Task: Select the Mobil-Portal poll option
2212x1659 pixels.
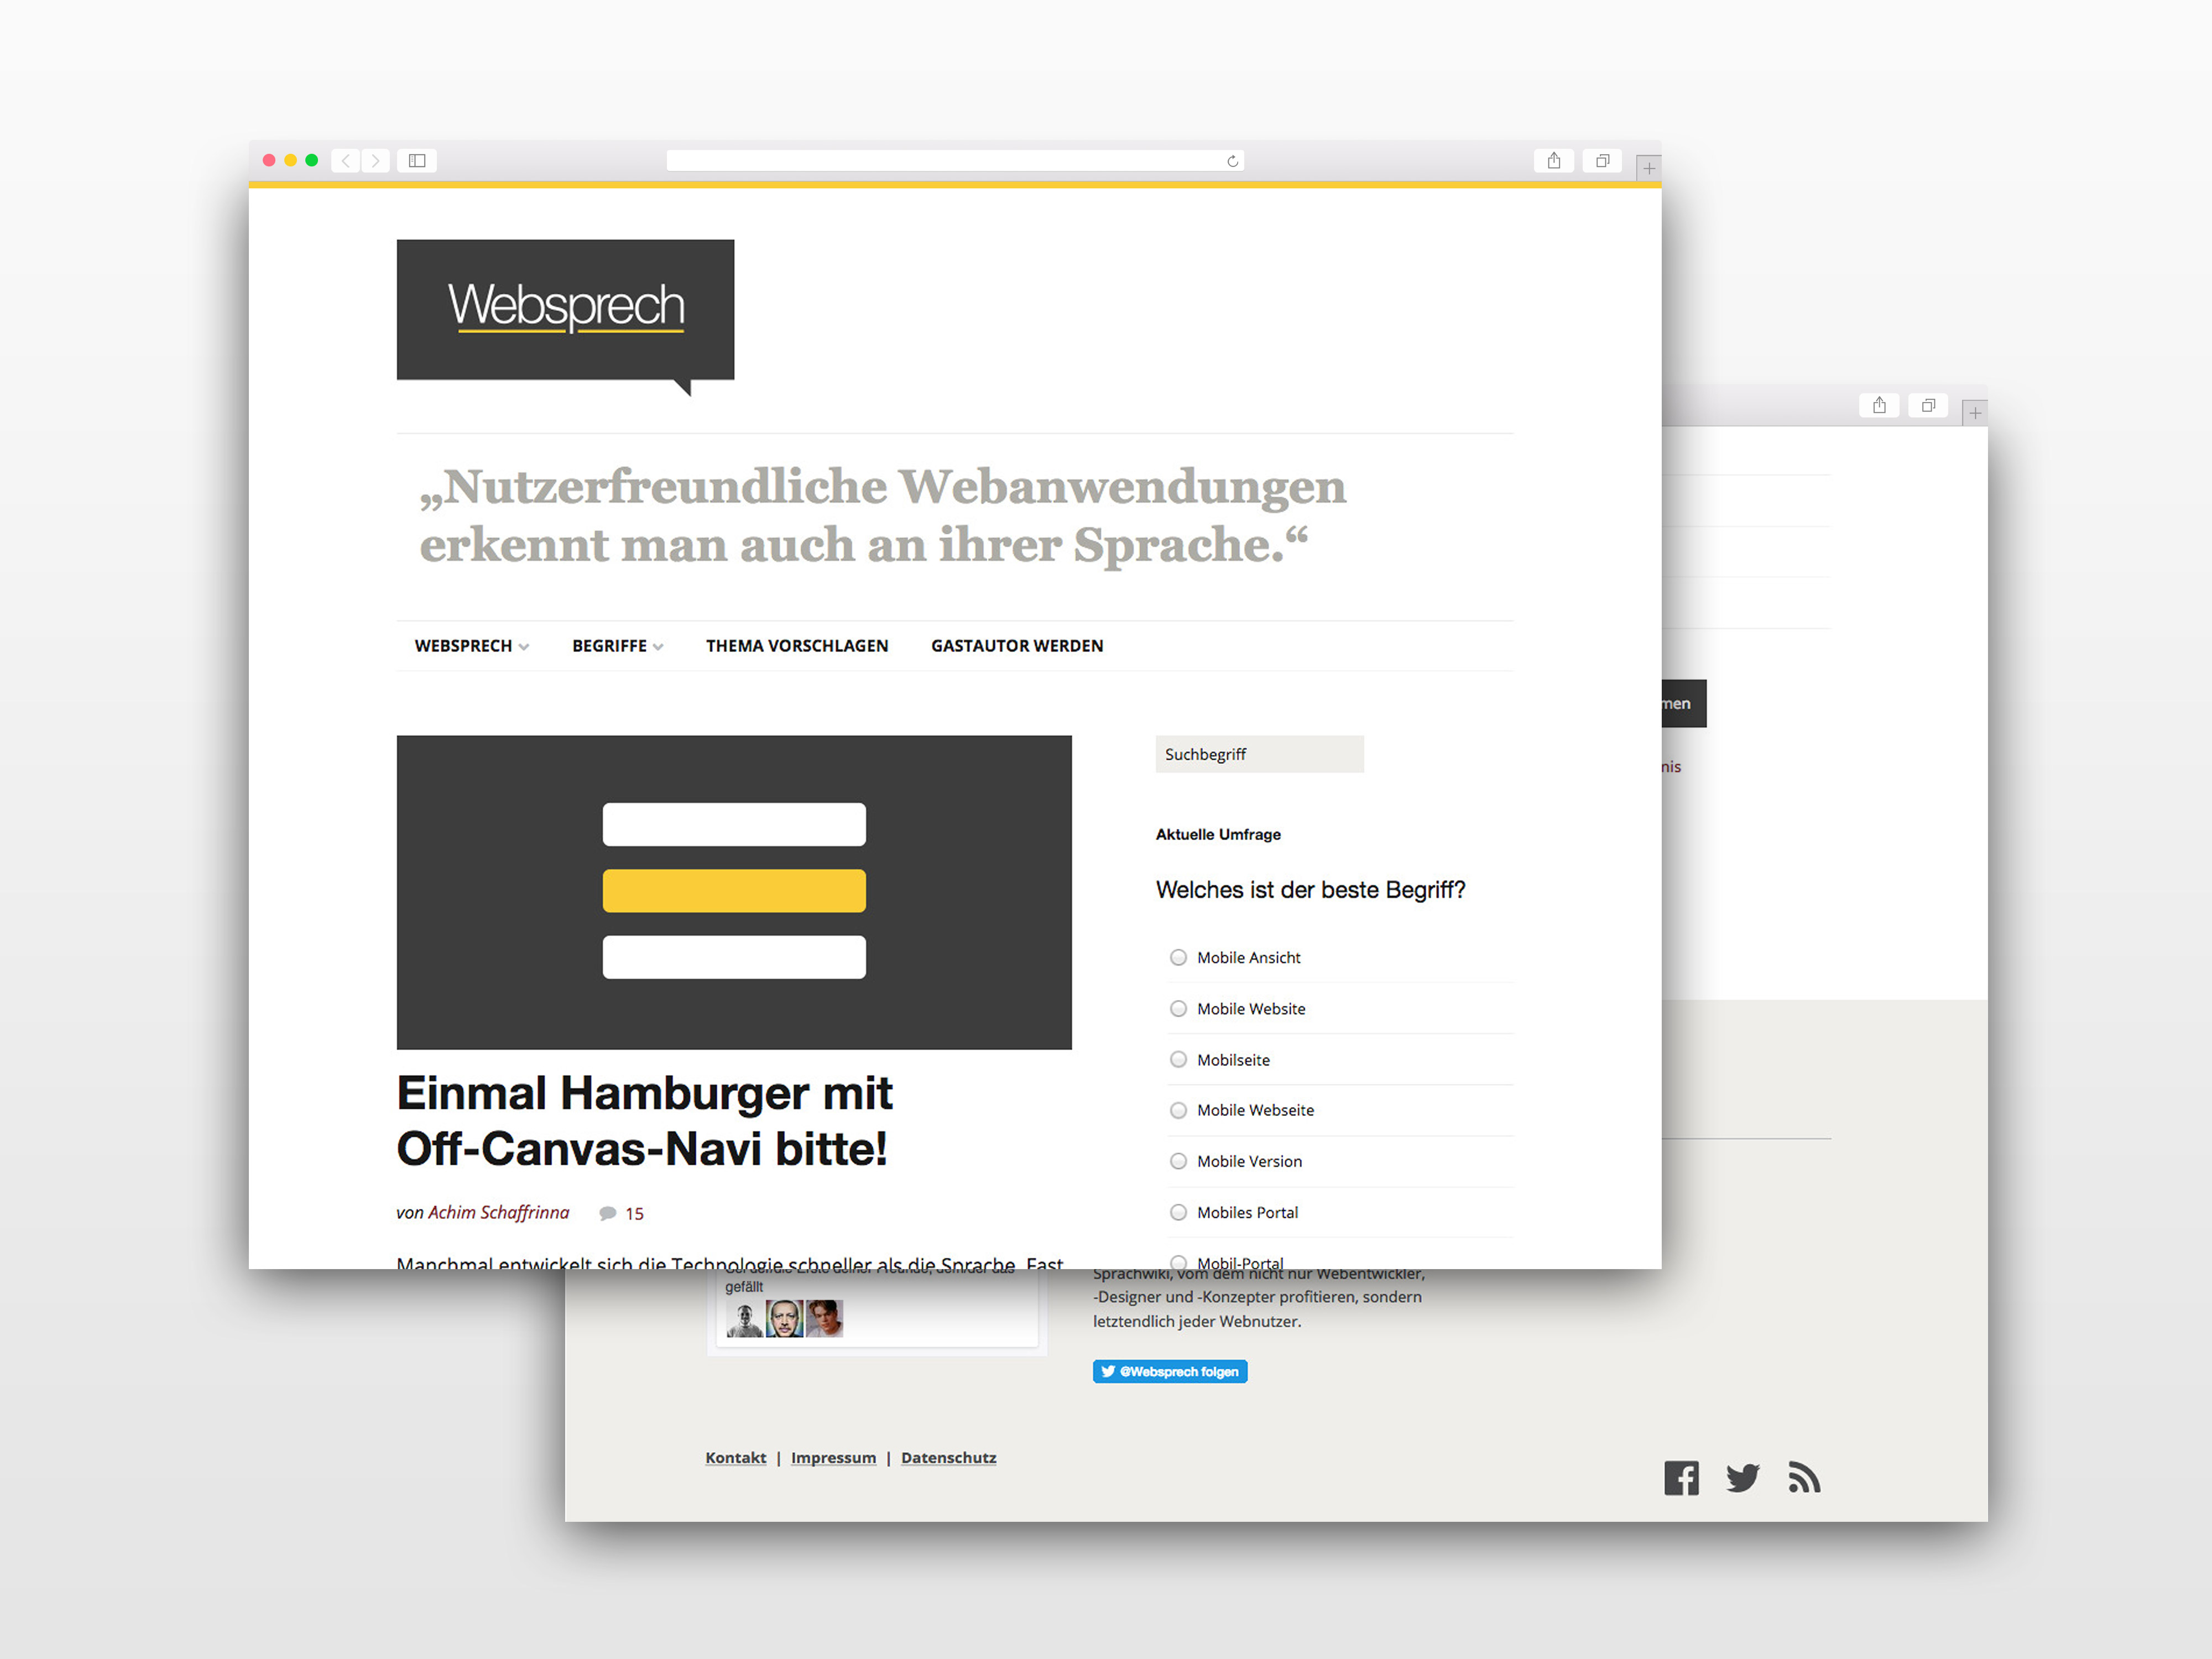Action: click(x=1178, y=1262)
